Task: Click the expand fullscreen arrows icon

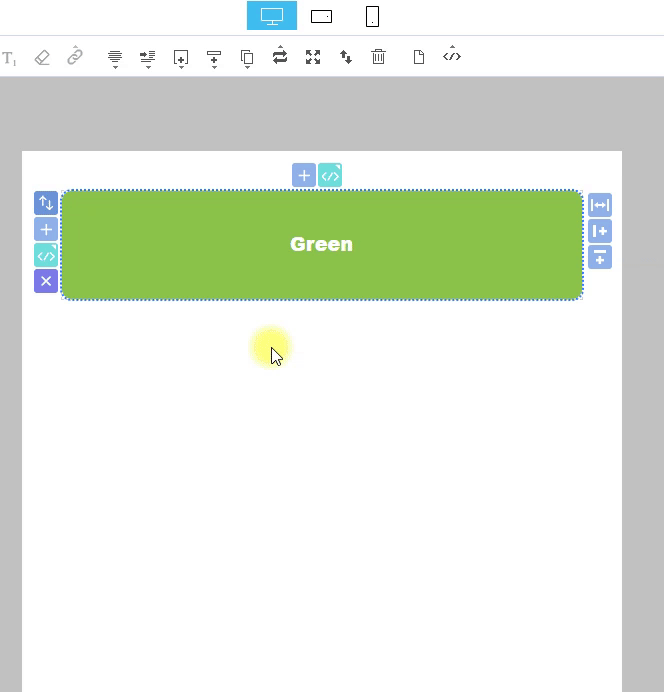Action: [313, 57]
